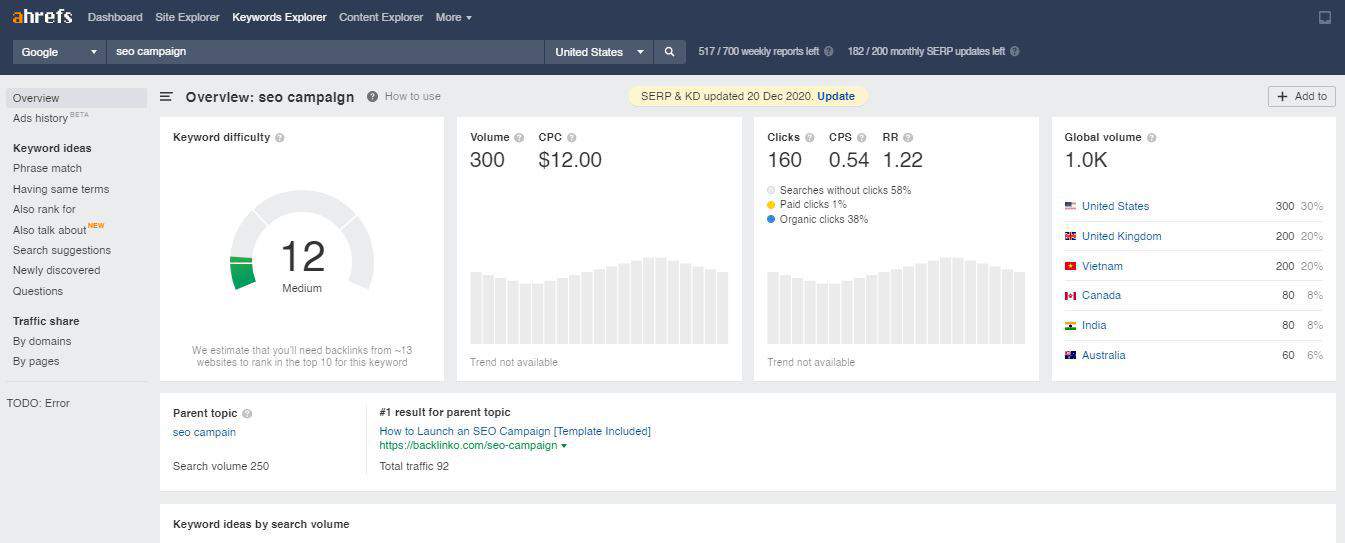
Task: Select Ads history in the sidebar
Action: coord(40,118)
